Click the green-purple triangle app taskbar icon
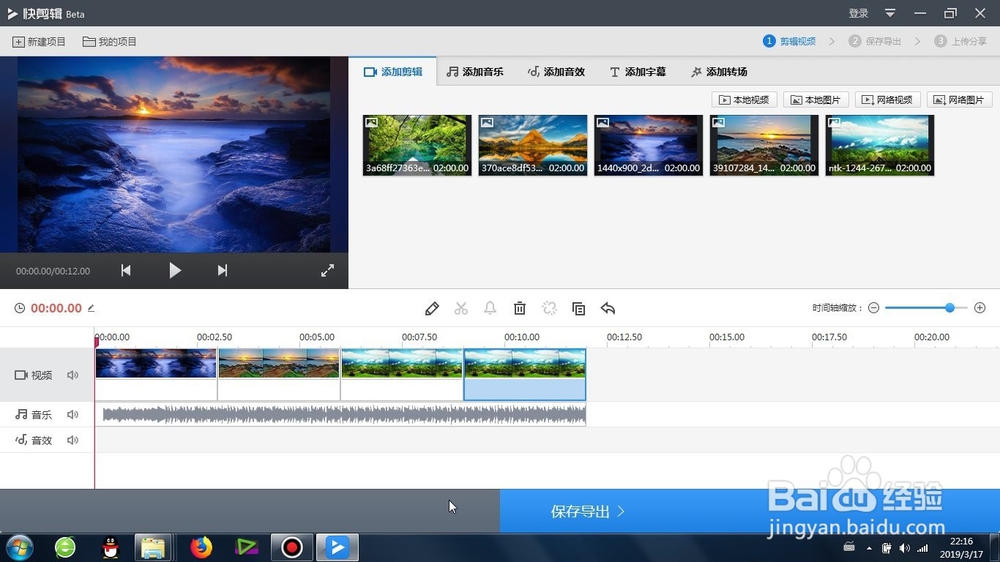This screenshot has height=562, width=1000. [246, 547]
